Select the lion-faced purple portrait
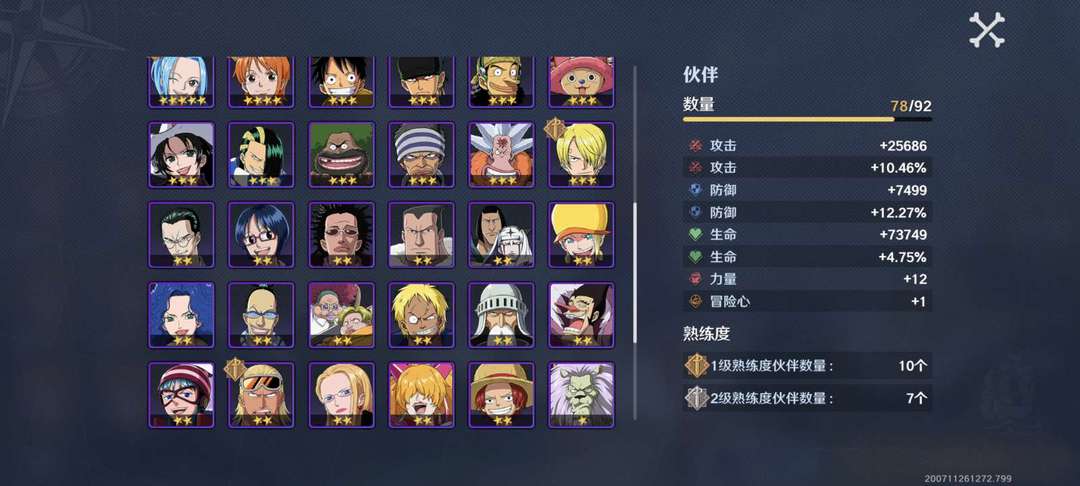The image size is (1080, 486). click(581, 394)
